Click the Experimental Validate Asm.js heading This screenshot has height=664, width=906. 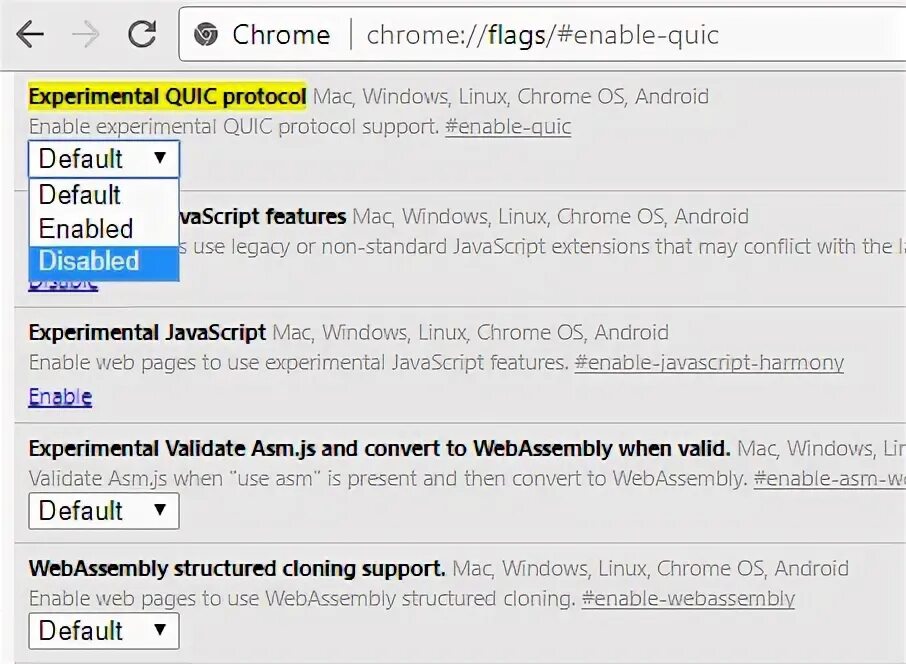[379, 449]
